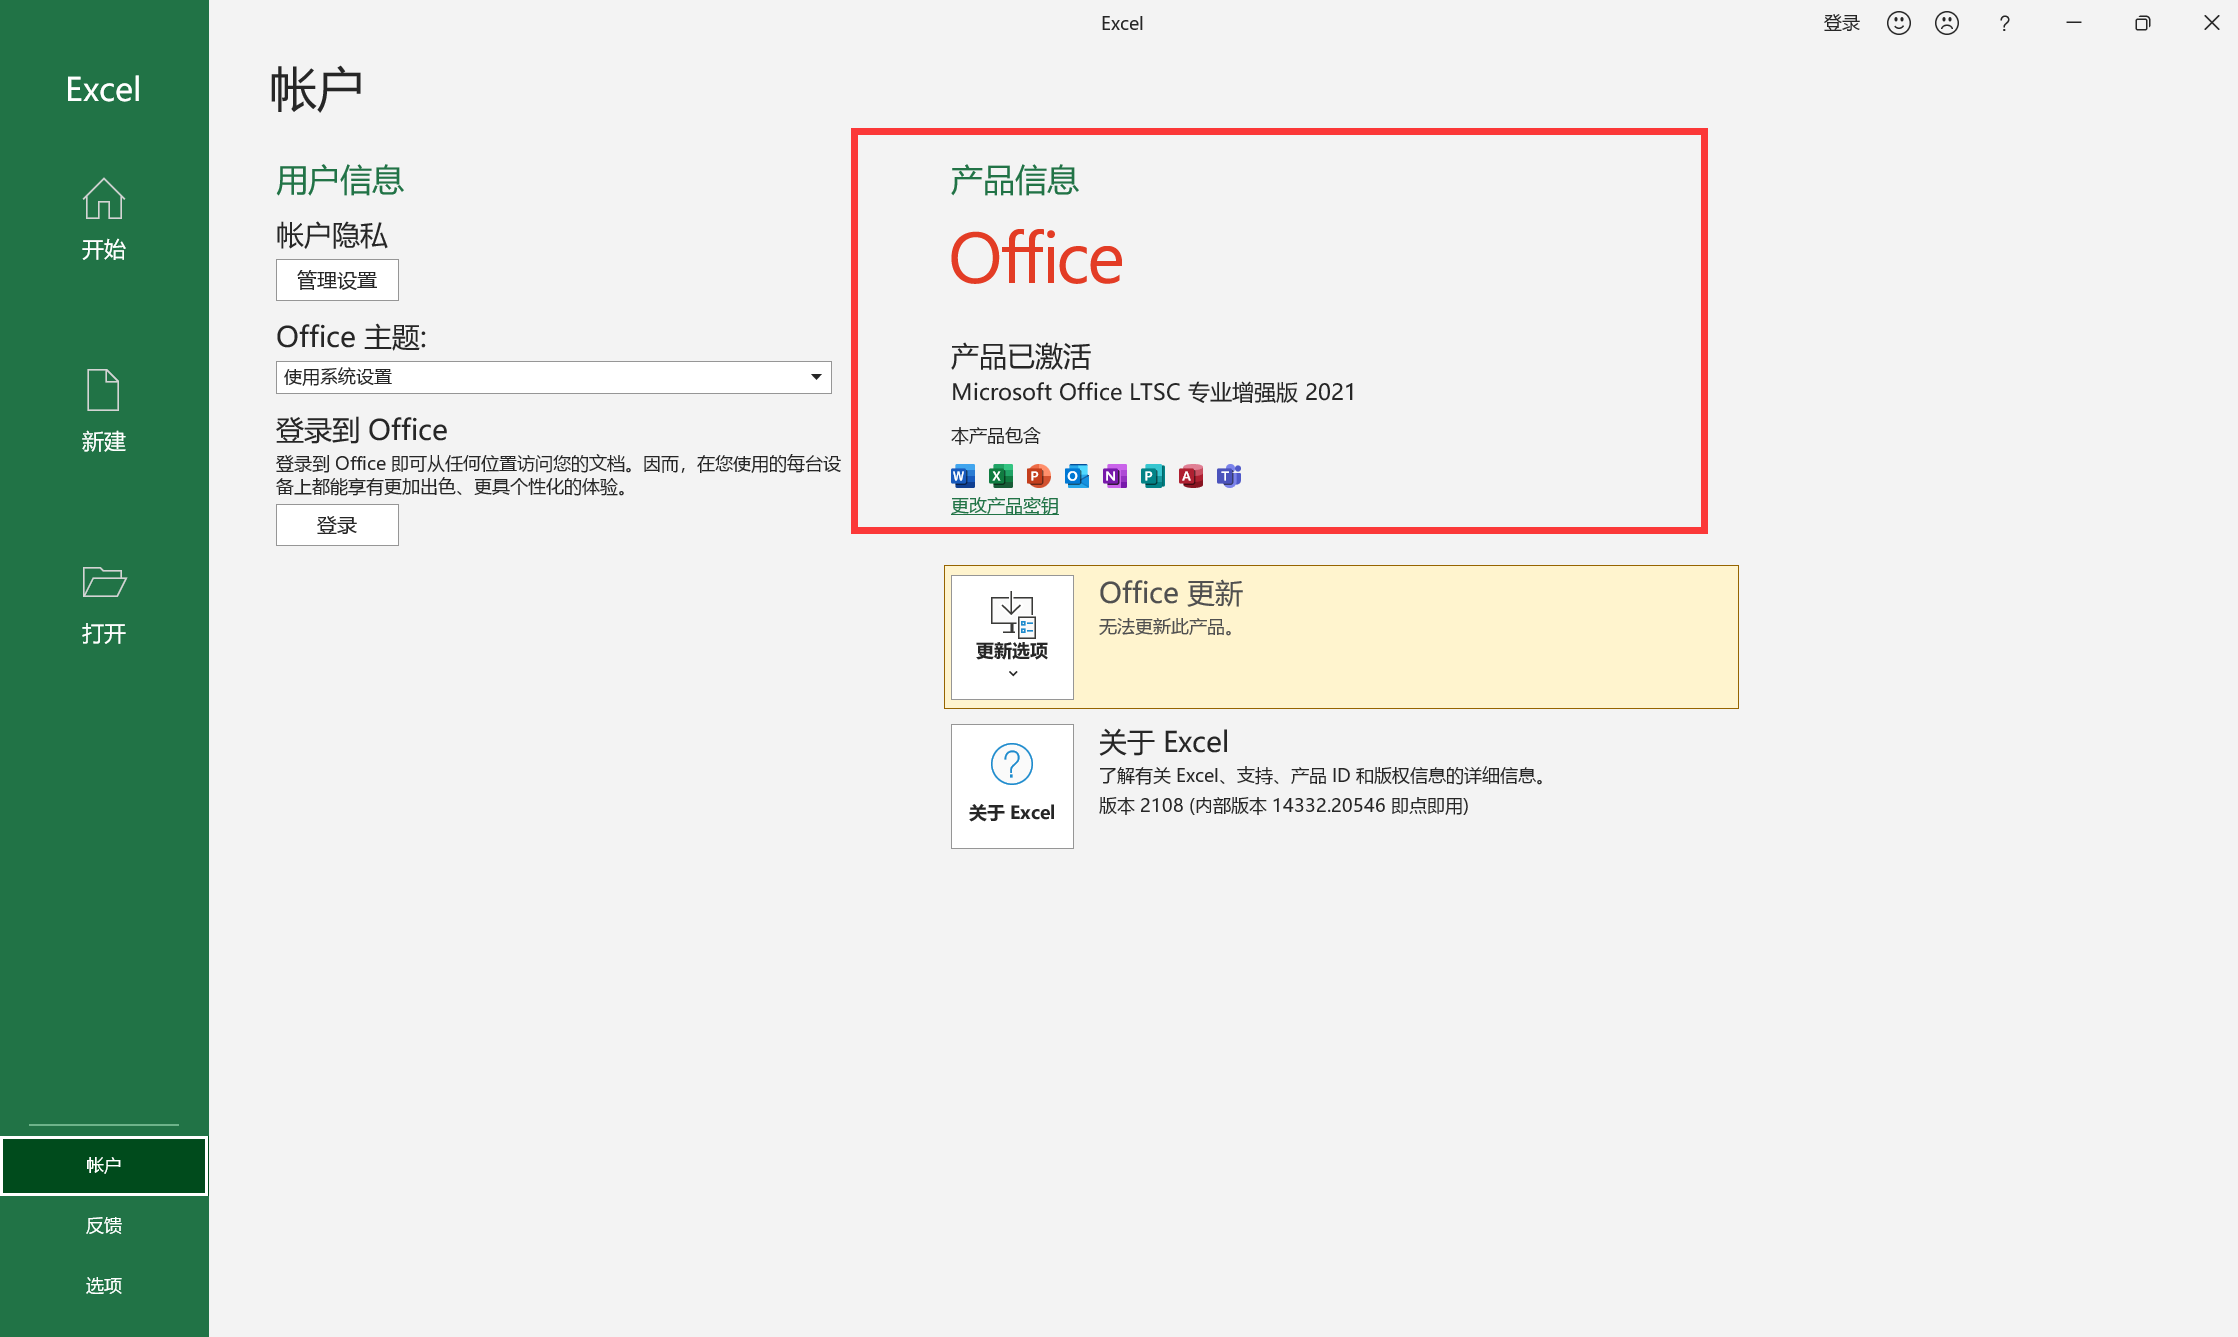
Task: Click the Access product icon
Action: (1190, 476)
